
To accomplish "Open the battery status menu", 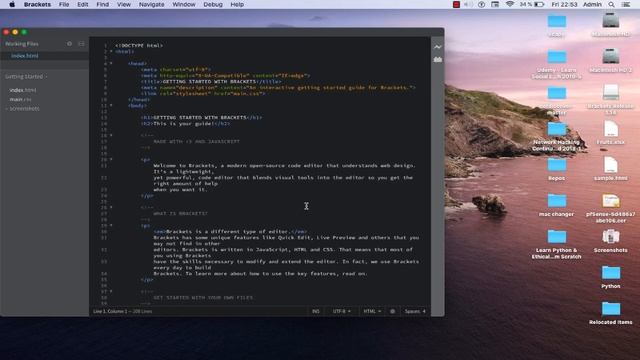I will pyautogui.click(x=532, y=4).
